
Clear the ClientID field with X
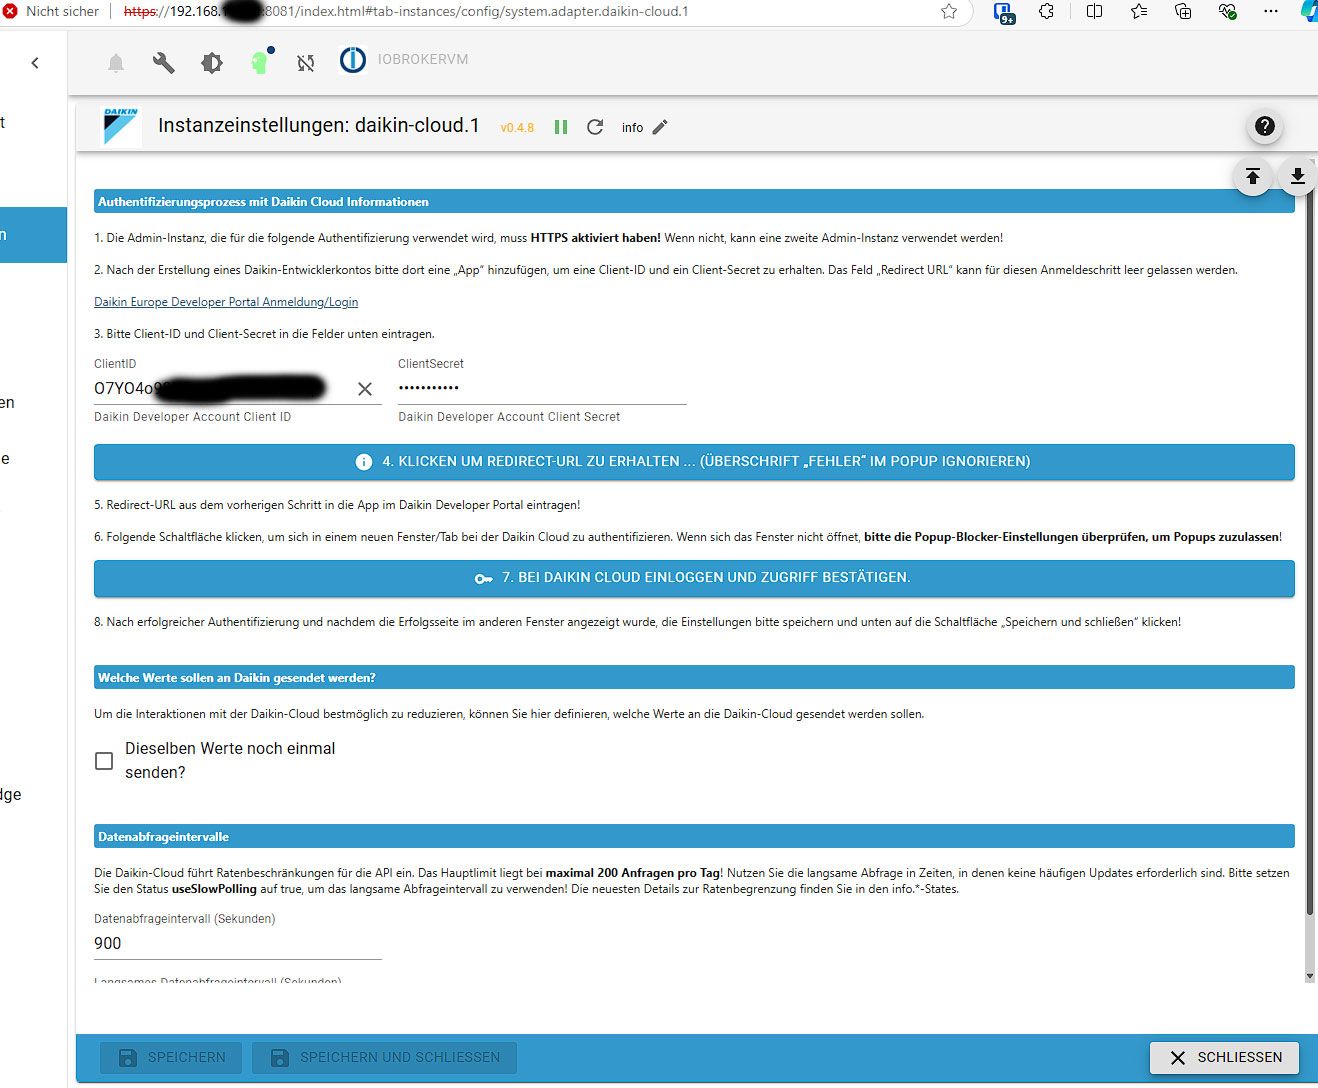click(365, 389)
